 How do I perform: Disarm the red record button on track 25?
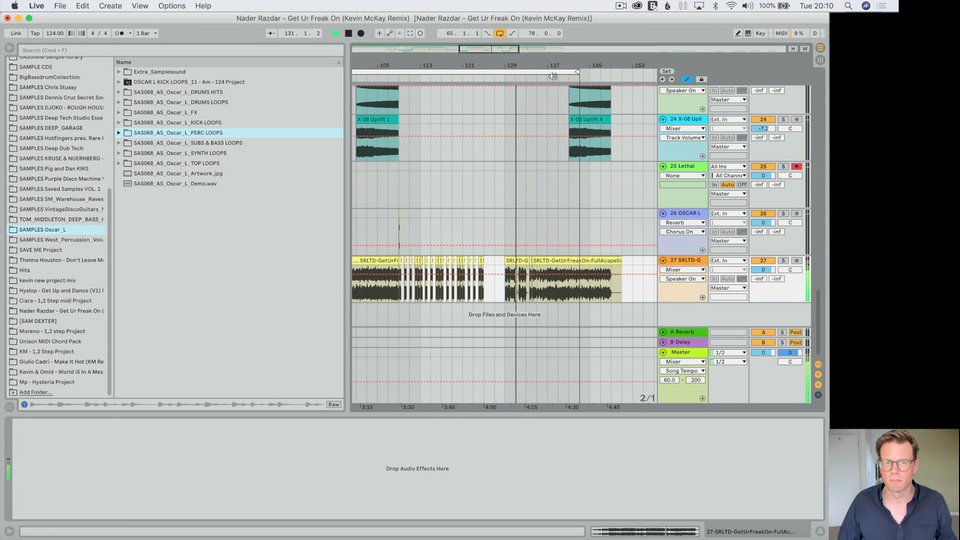pyautogui.click(x=796, y=166)
